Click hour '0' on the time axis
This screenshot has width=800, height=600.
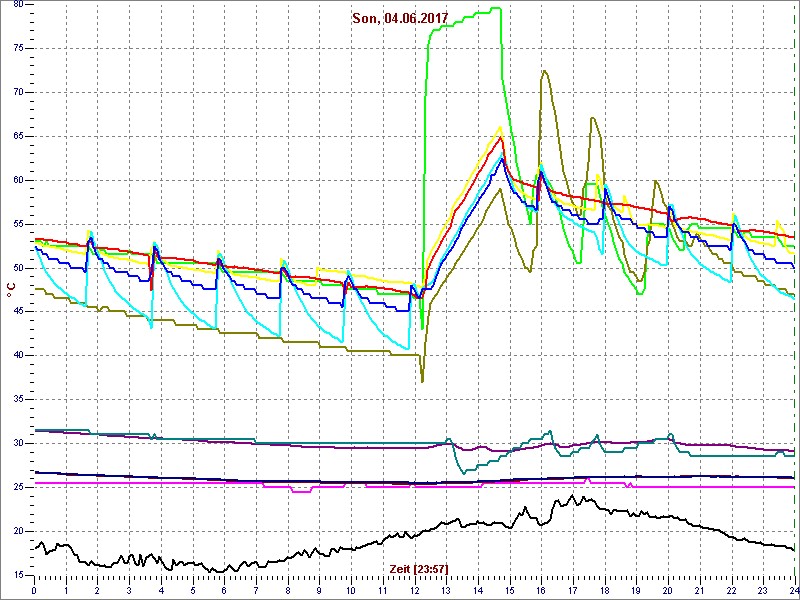tap(34, 590)
